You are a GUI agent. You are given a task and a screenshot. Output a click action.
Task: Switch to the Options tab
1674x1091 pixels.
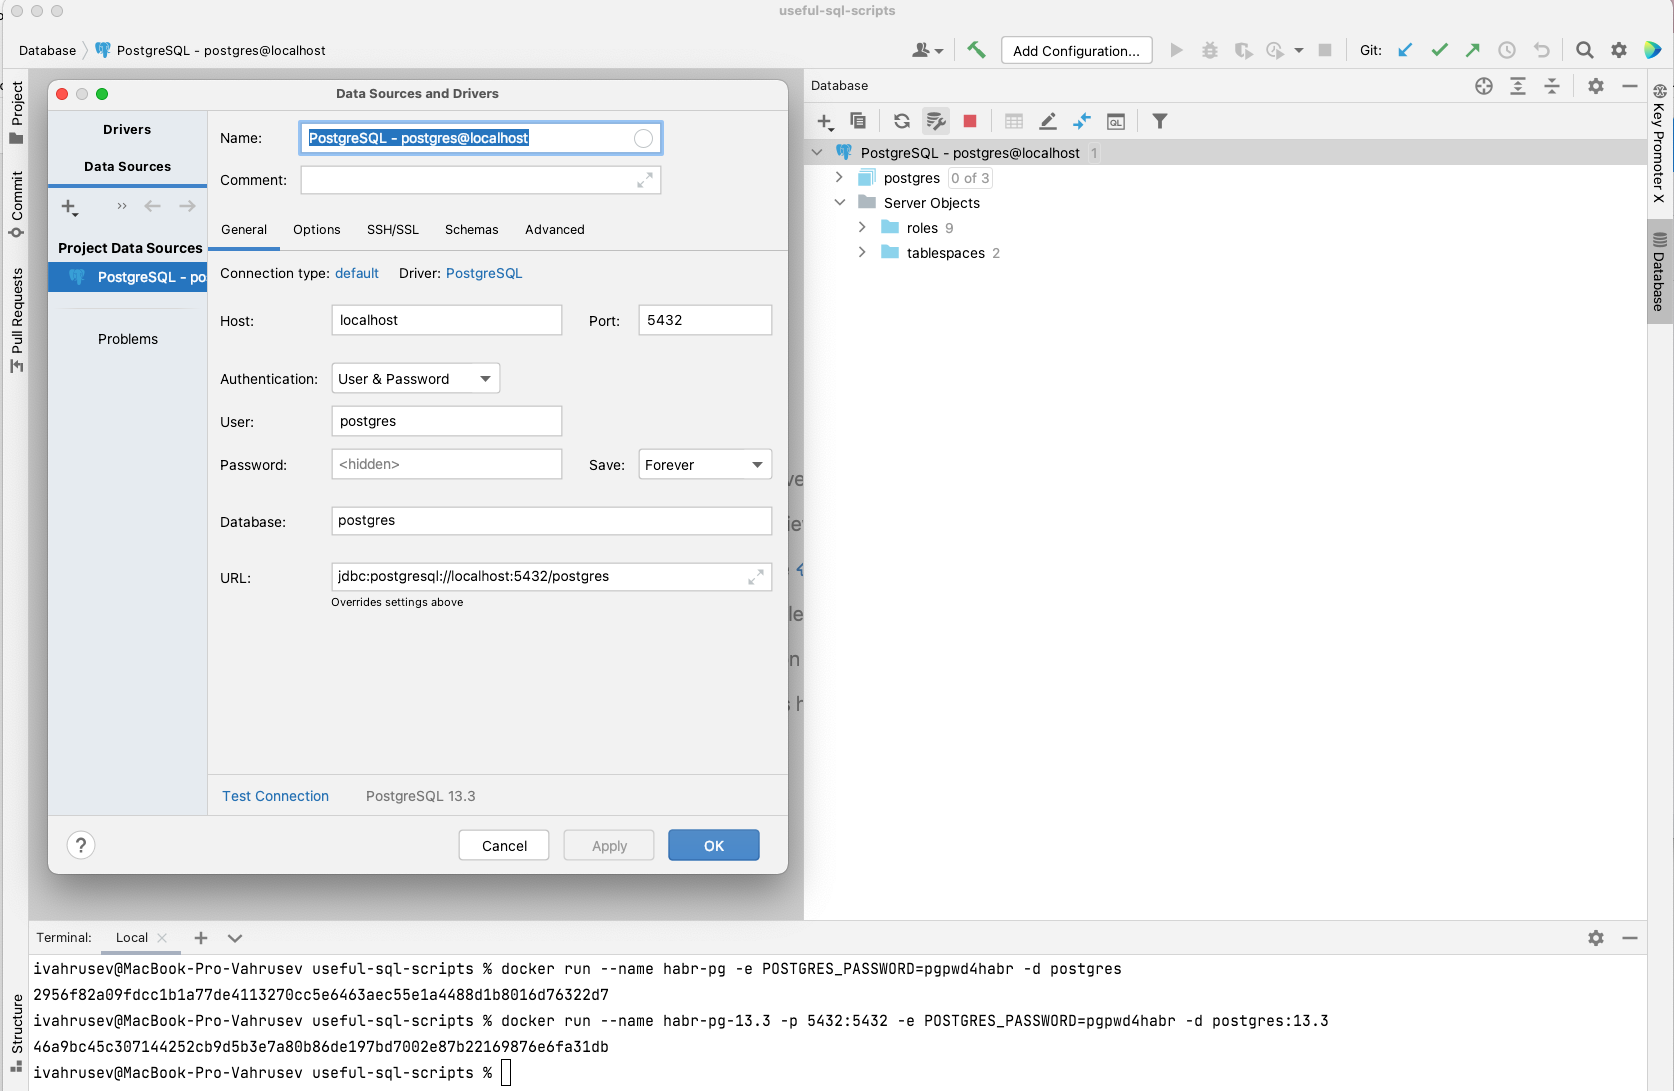pos(317,230)
